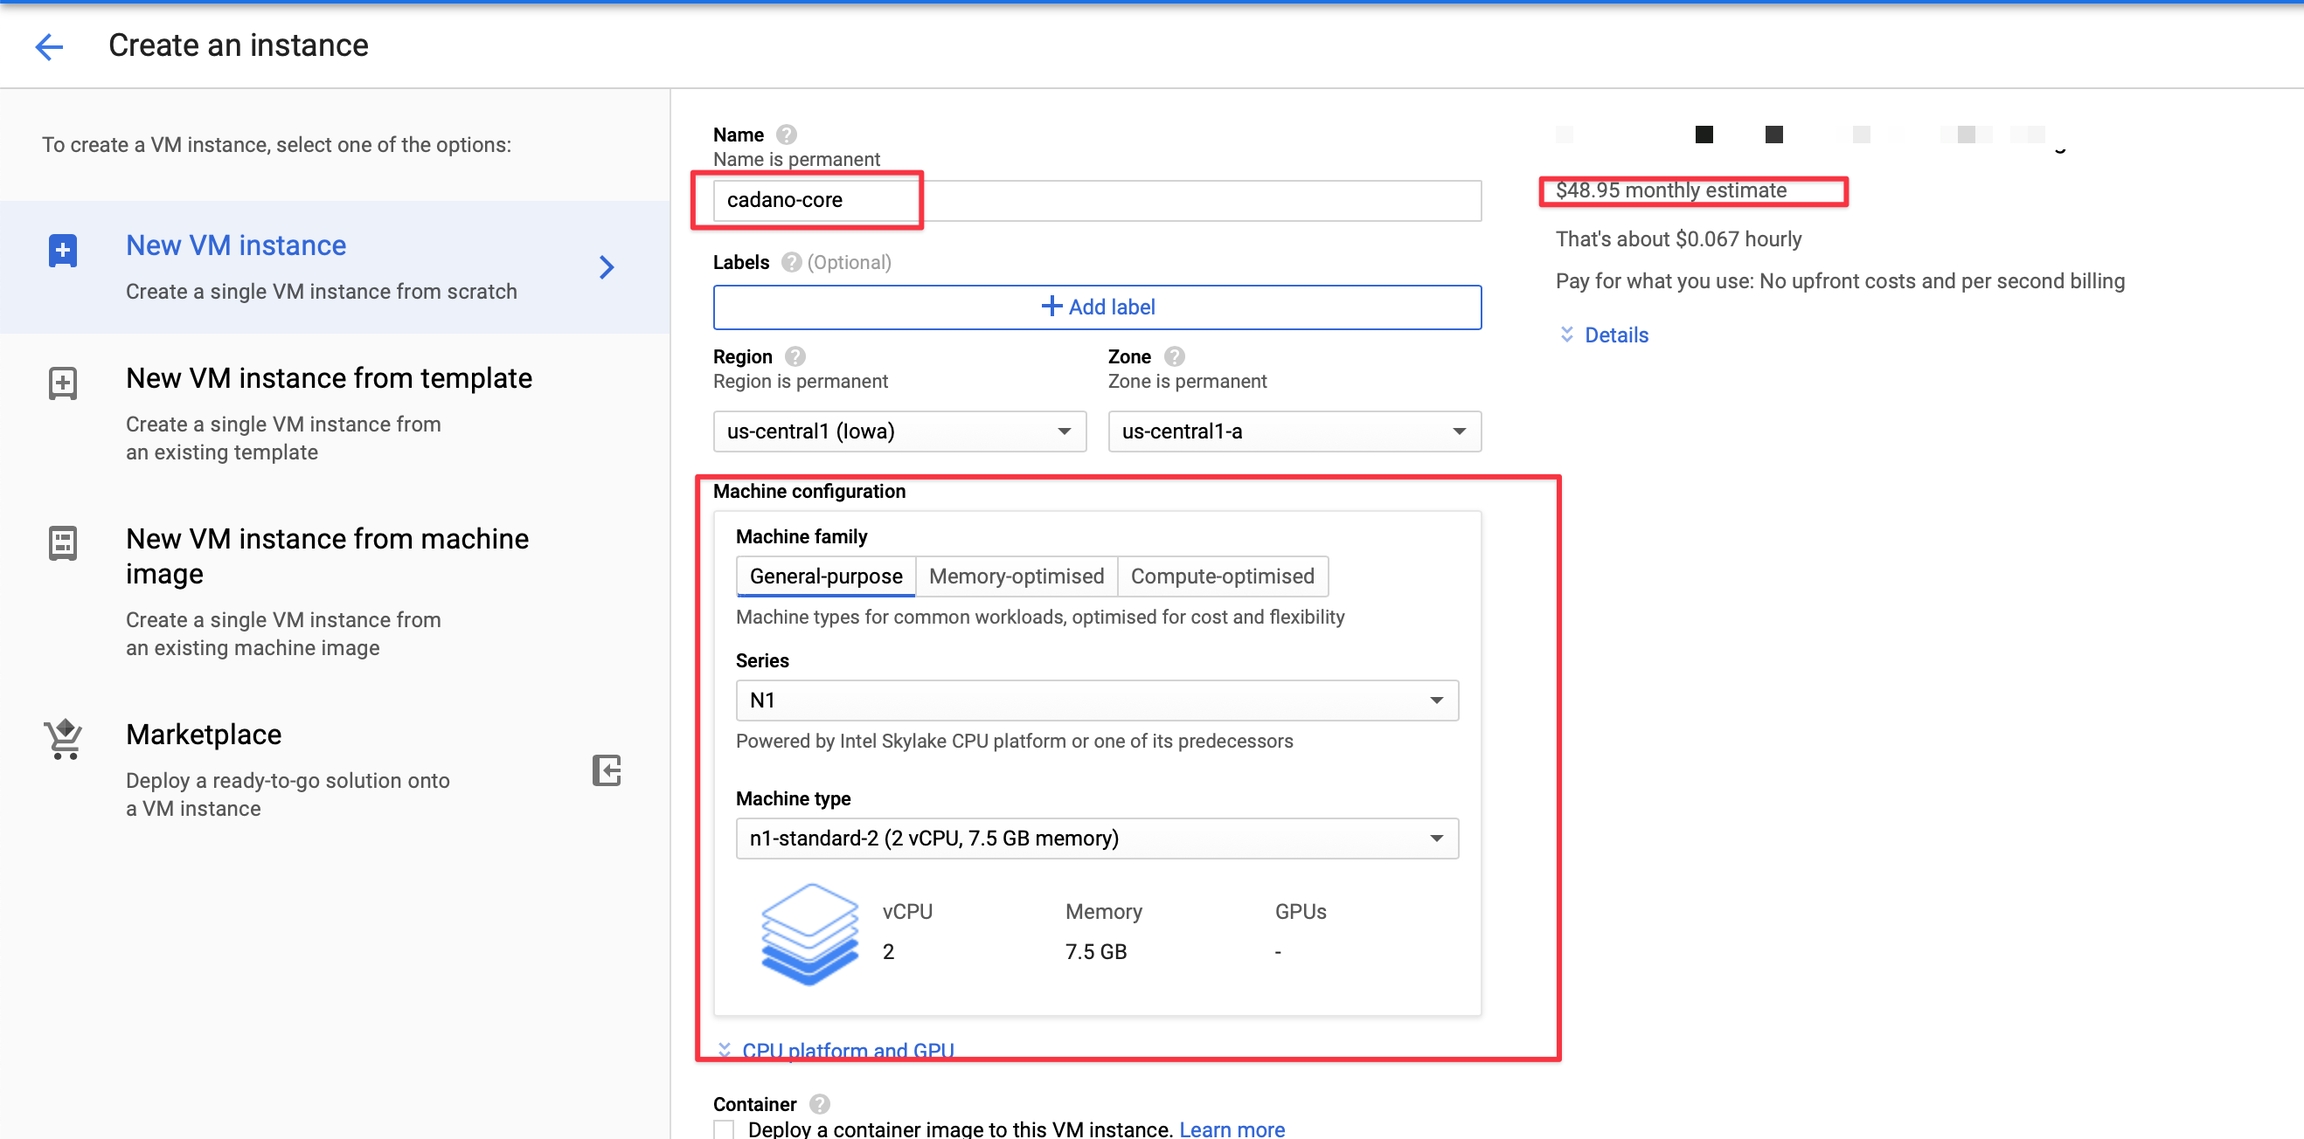Enable deploy container image checkbox

click(x=724, y=1129)
